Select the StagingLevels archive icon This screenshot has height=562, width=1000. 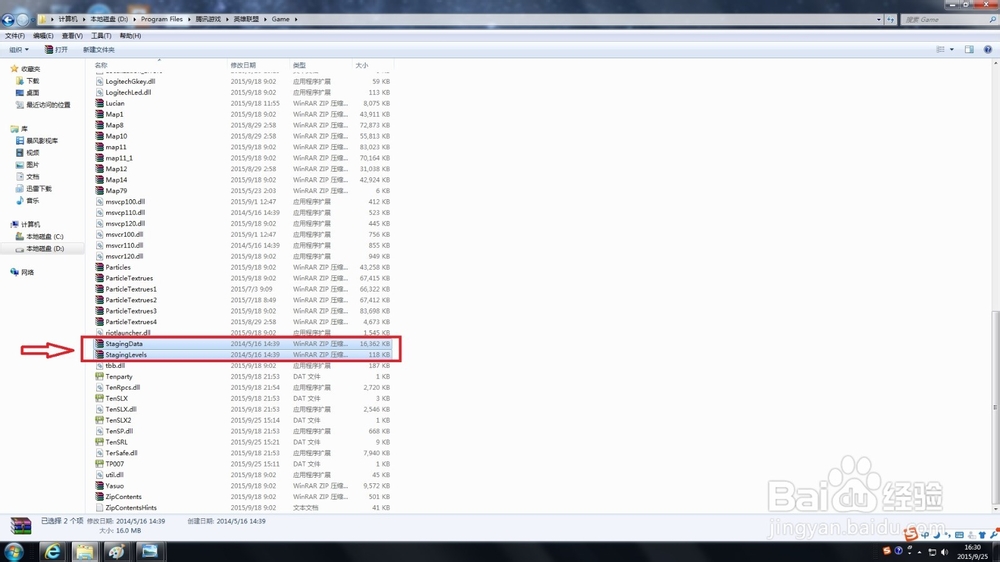pos(99,355)
